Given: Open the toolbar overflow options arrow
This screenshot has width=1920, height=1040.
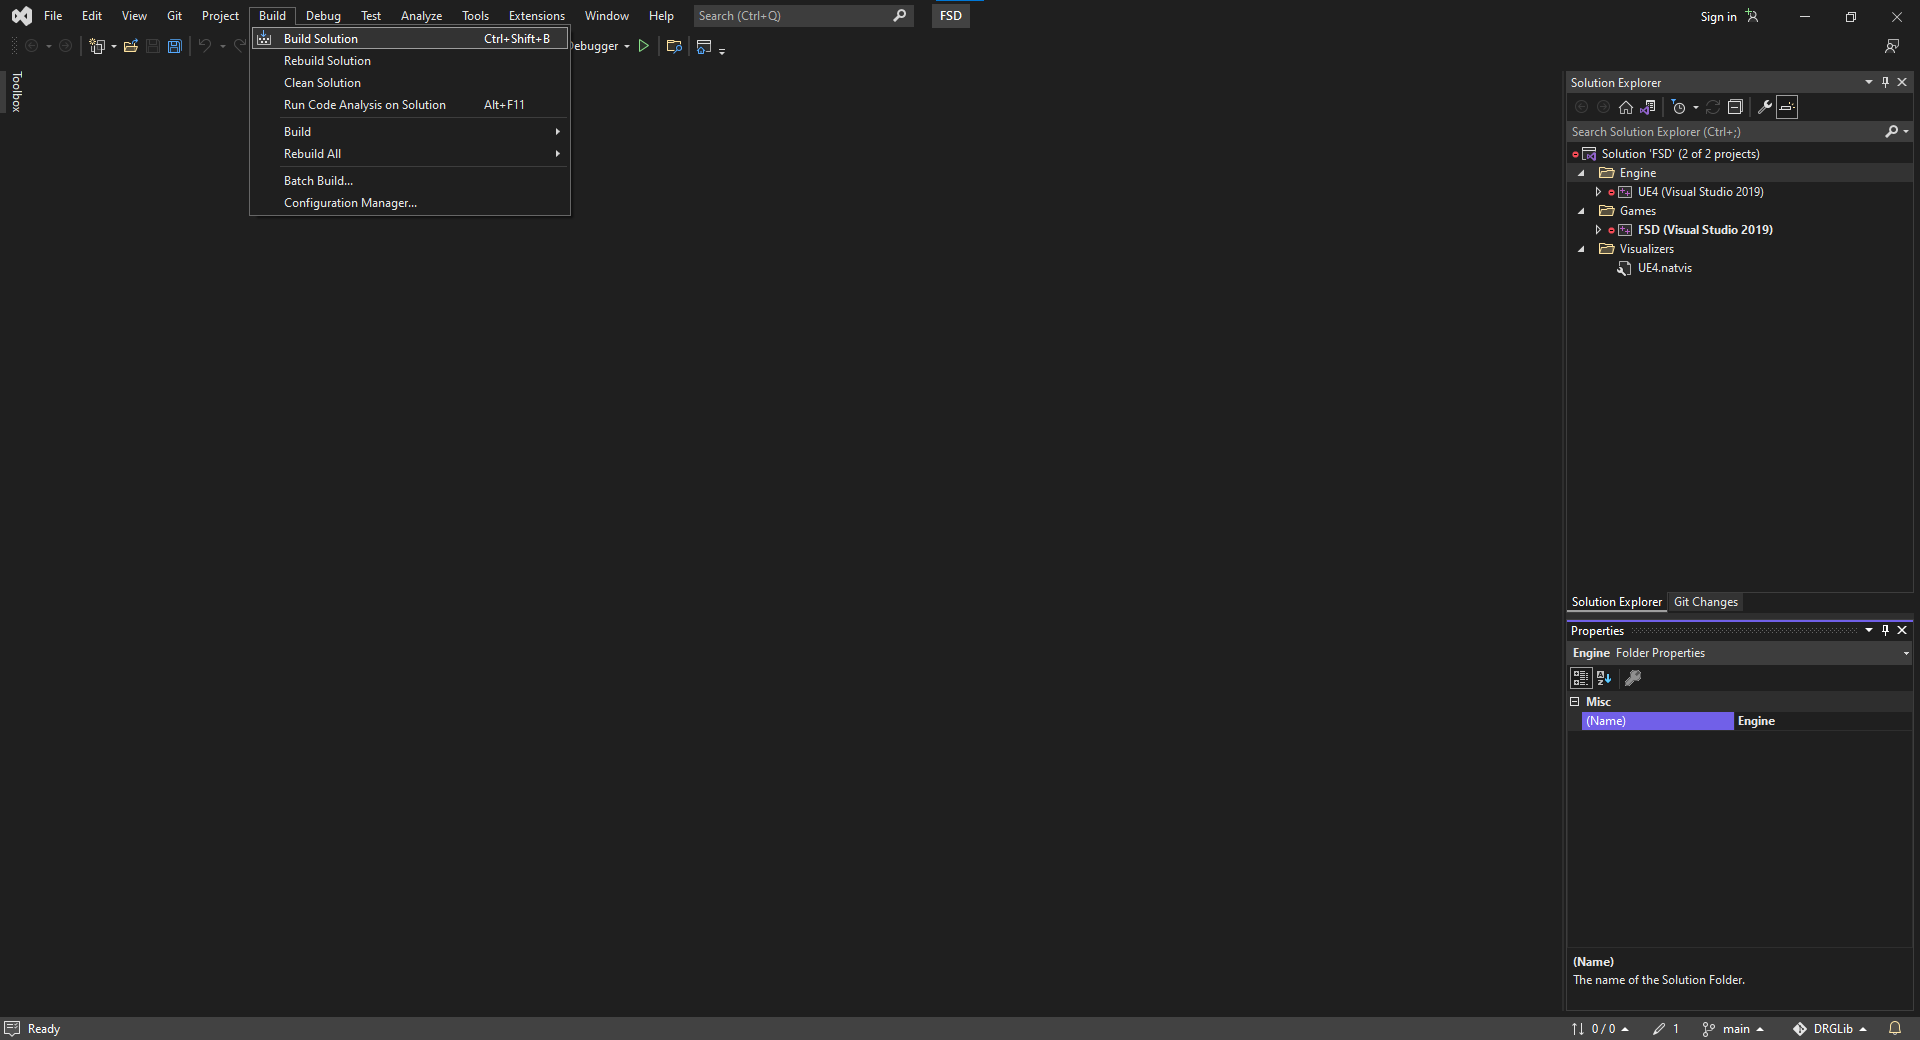Looking at the screenshot, I should (722, 50).
